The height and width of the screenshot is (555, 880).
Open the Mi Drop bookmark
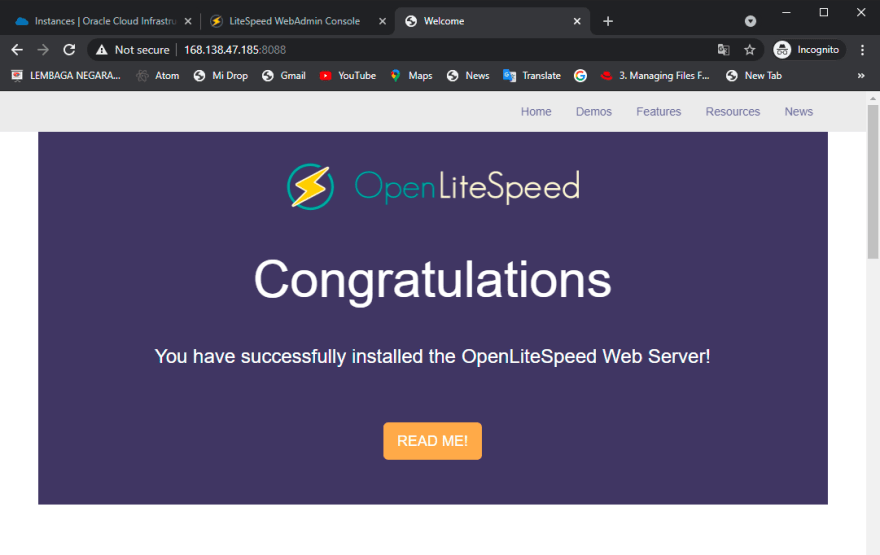pos(221,76)
